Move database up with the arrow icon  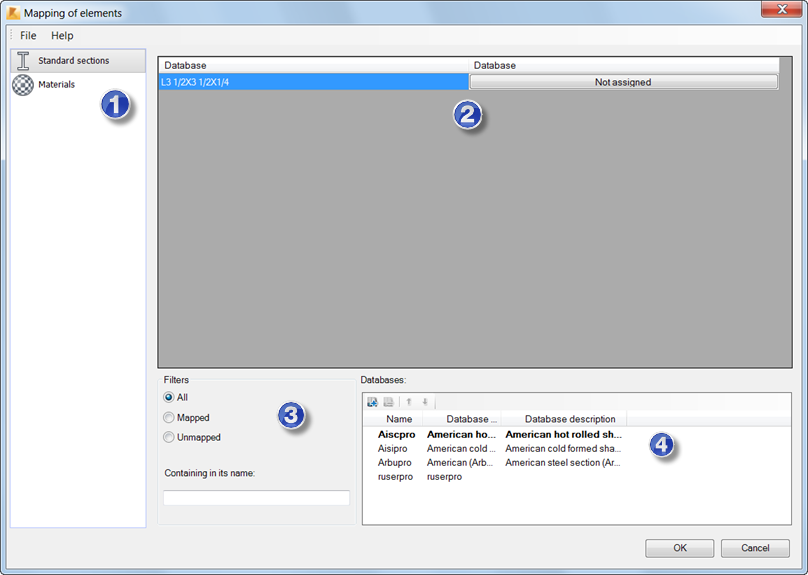[x=409, y=402]
